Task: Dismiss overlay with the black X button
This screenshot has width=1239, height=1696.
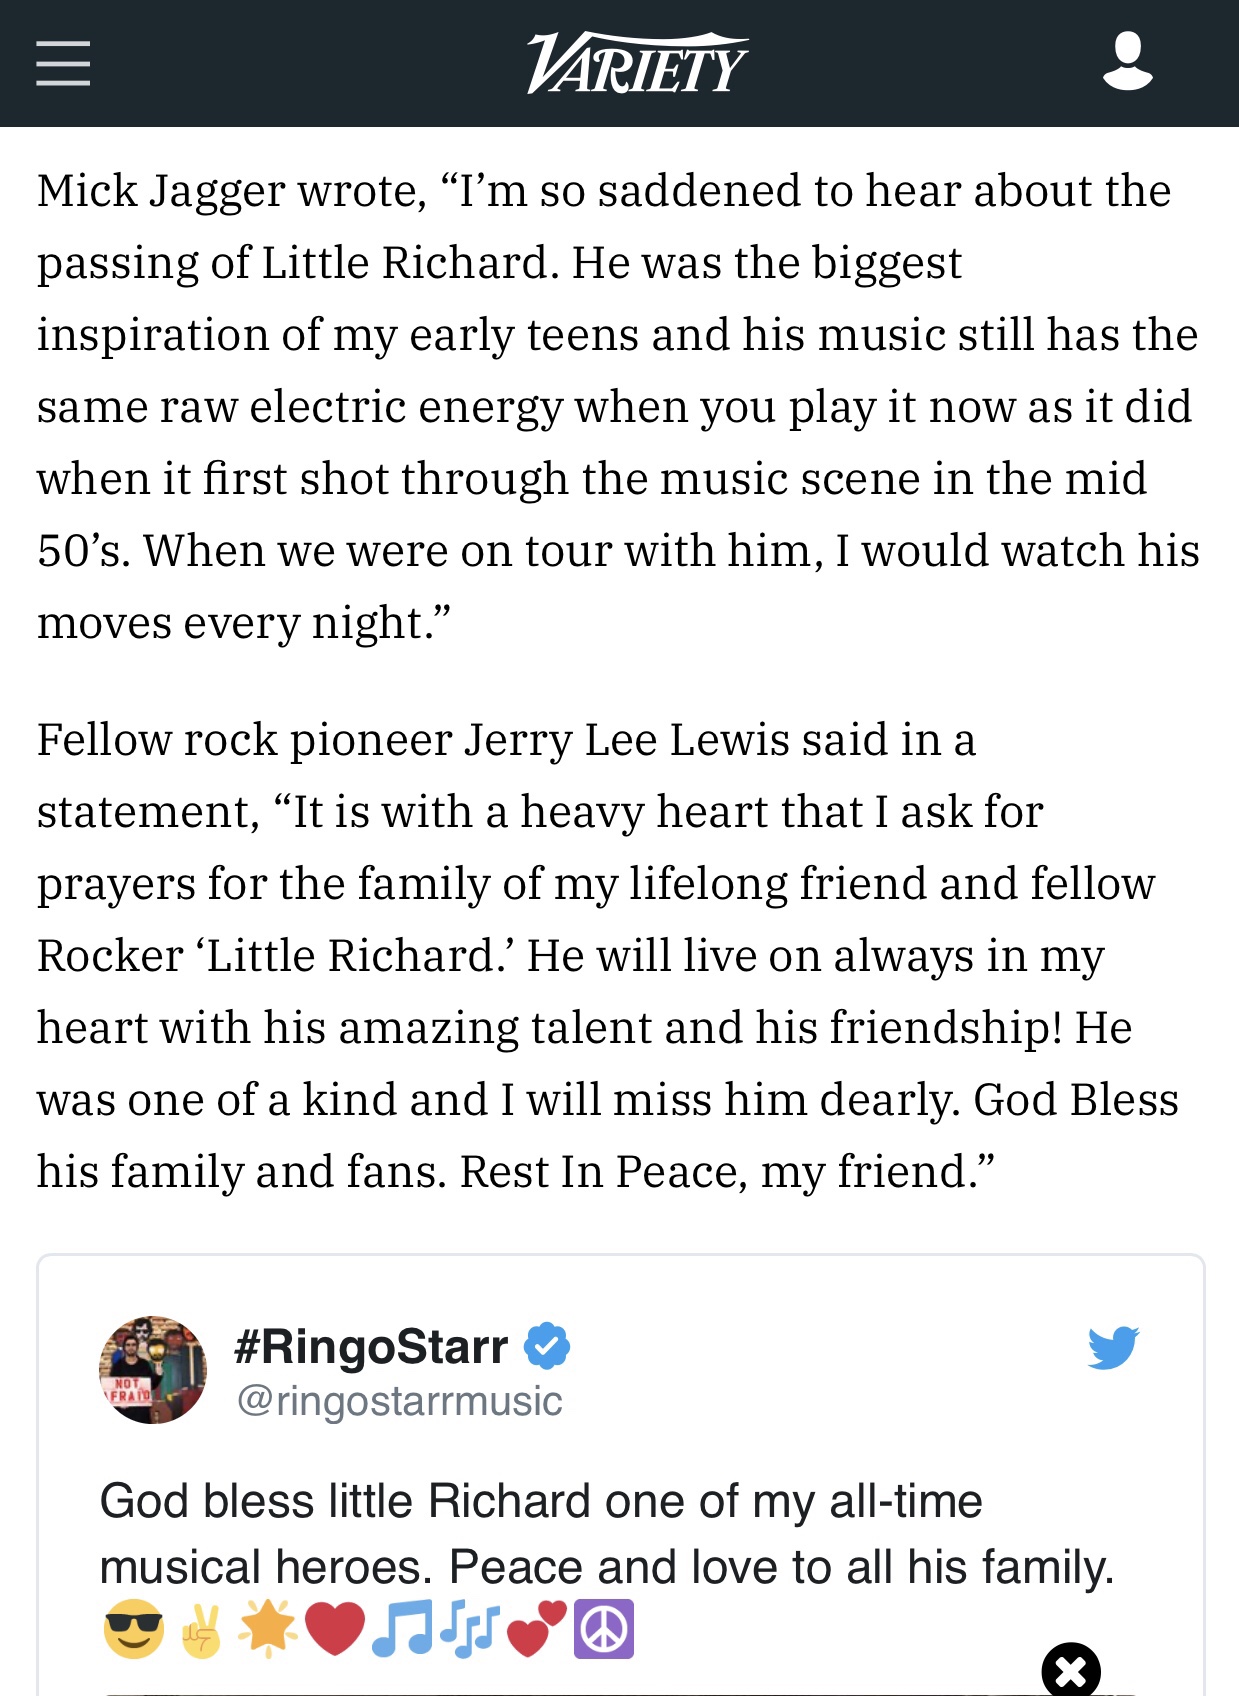Action: tap(1070, 1671)
